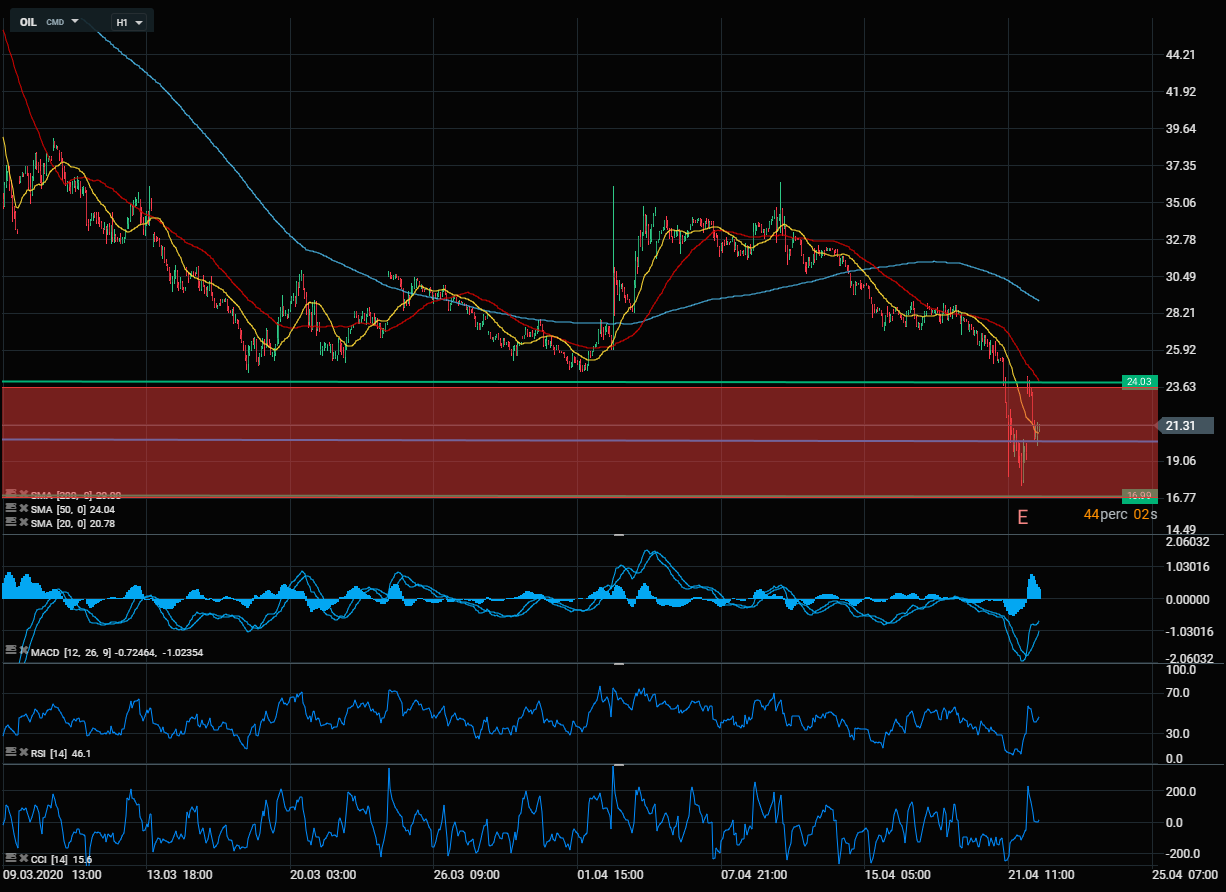This screenshot has height=892, width=1226.
Task: Delete the MACD indicator with X icon
Action: click(22, 651)
